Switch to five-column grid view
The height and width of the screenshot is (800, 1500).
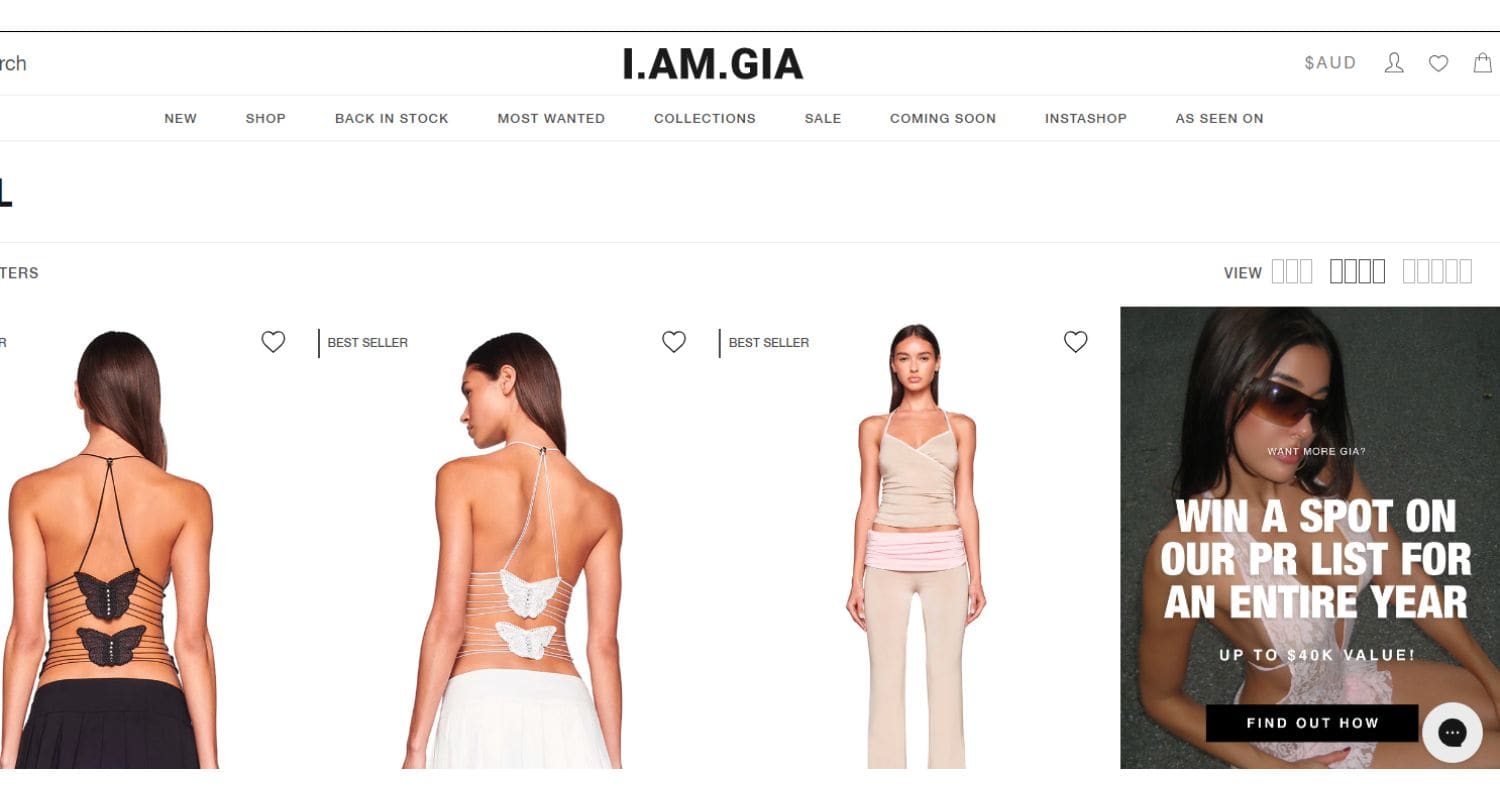pyautogui.click(x=1437, y=271)
